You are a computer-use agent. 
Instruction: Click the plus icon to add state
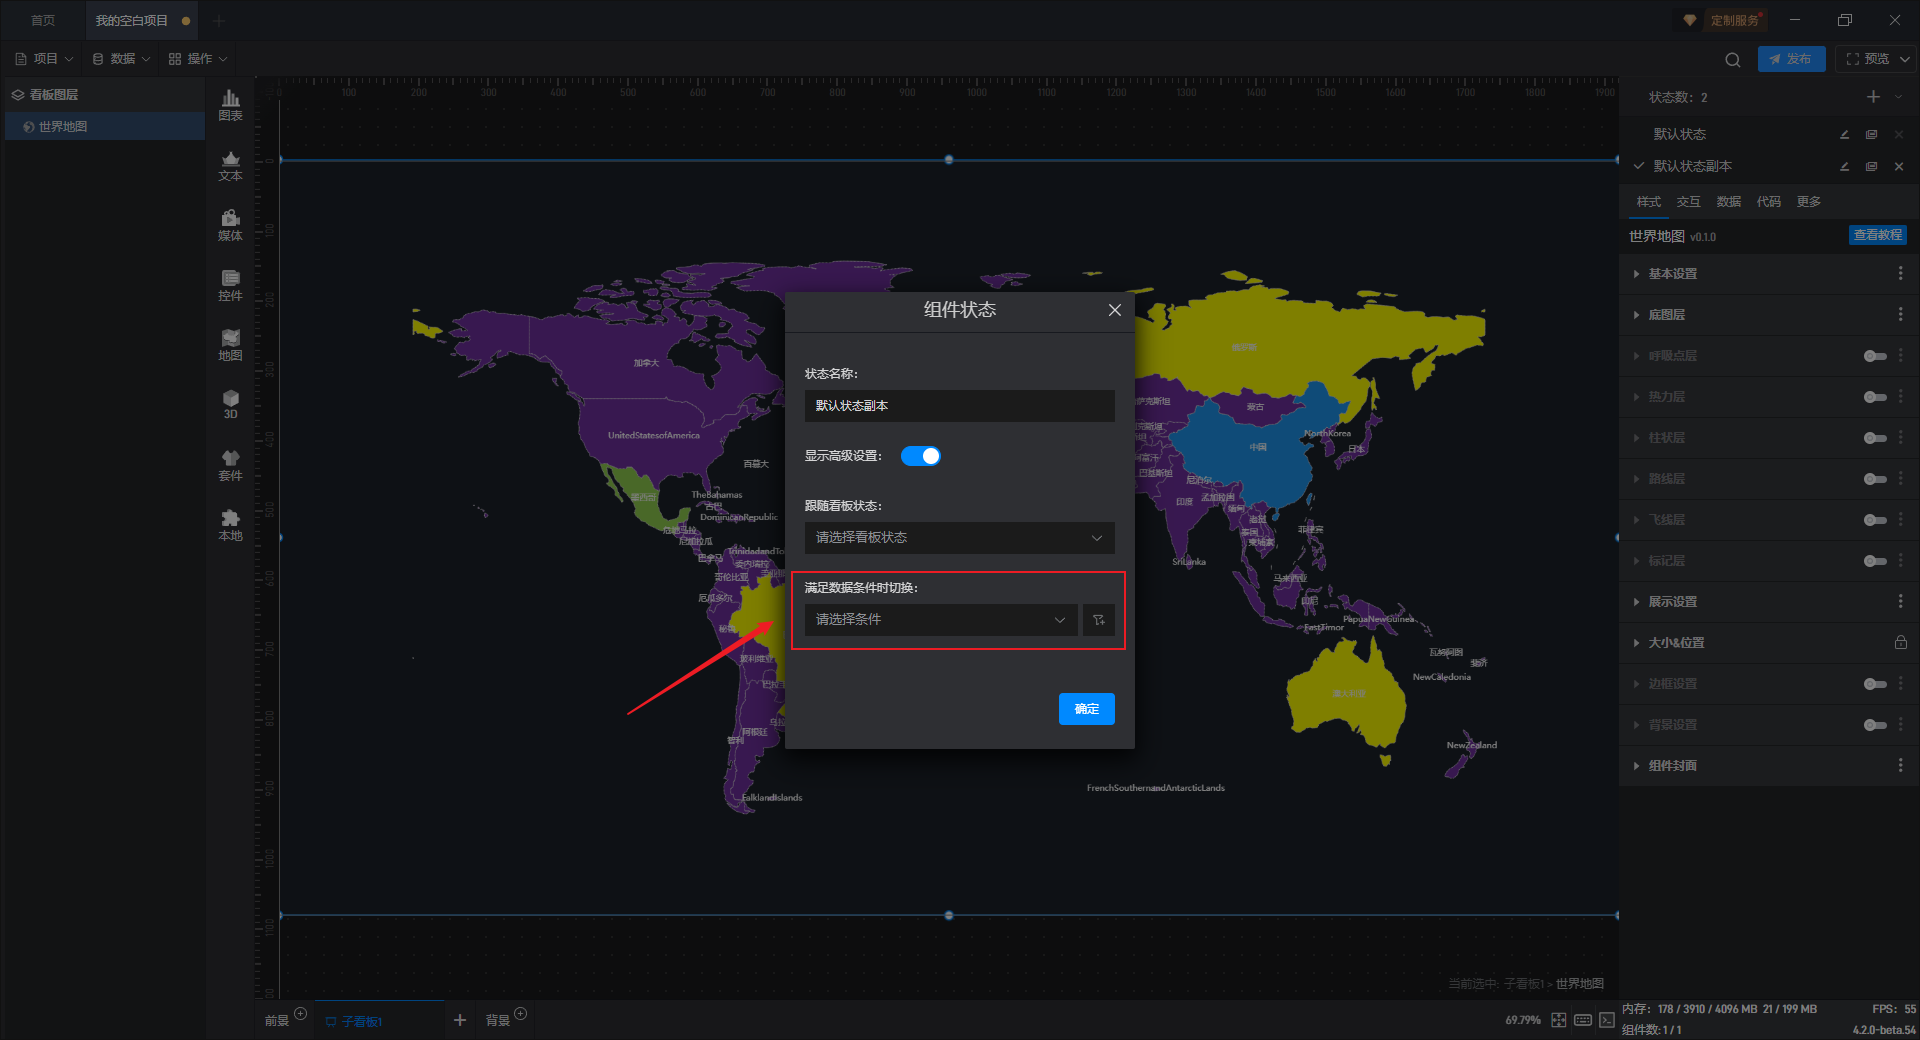point(1873,97)
